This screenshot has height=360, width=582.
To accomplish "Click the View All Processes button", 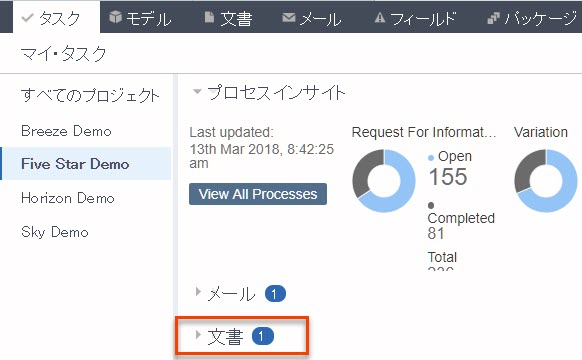I will point(258,194).
